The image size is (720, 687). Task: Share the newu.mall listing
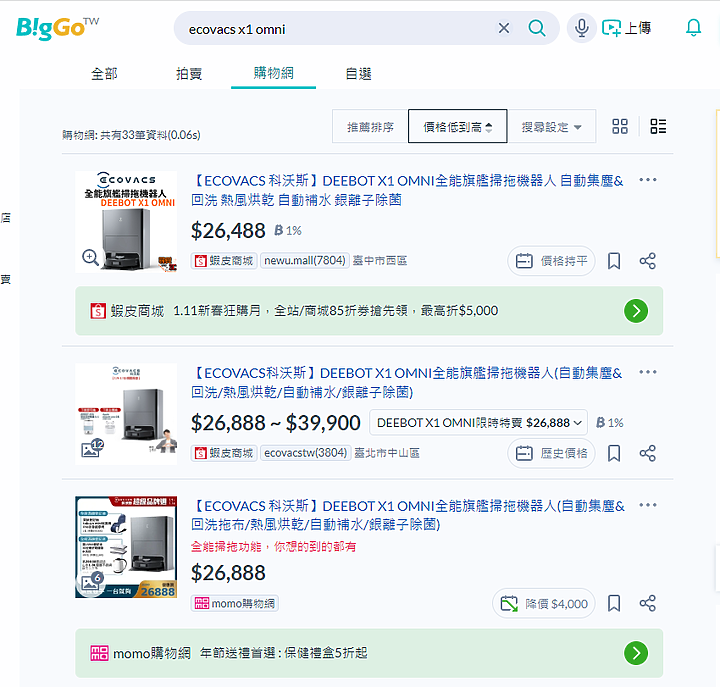[647, 261]
